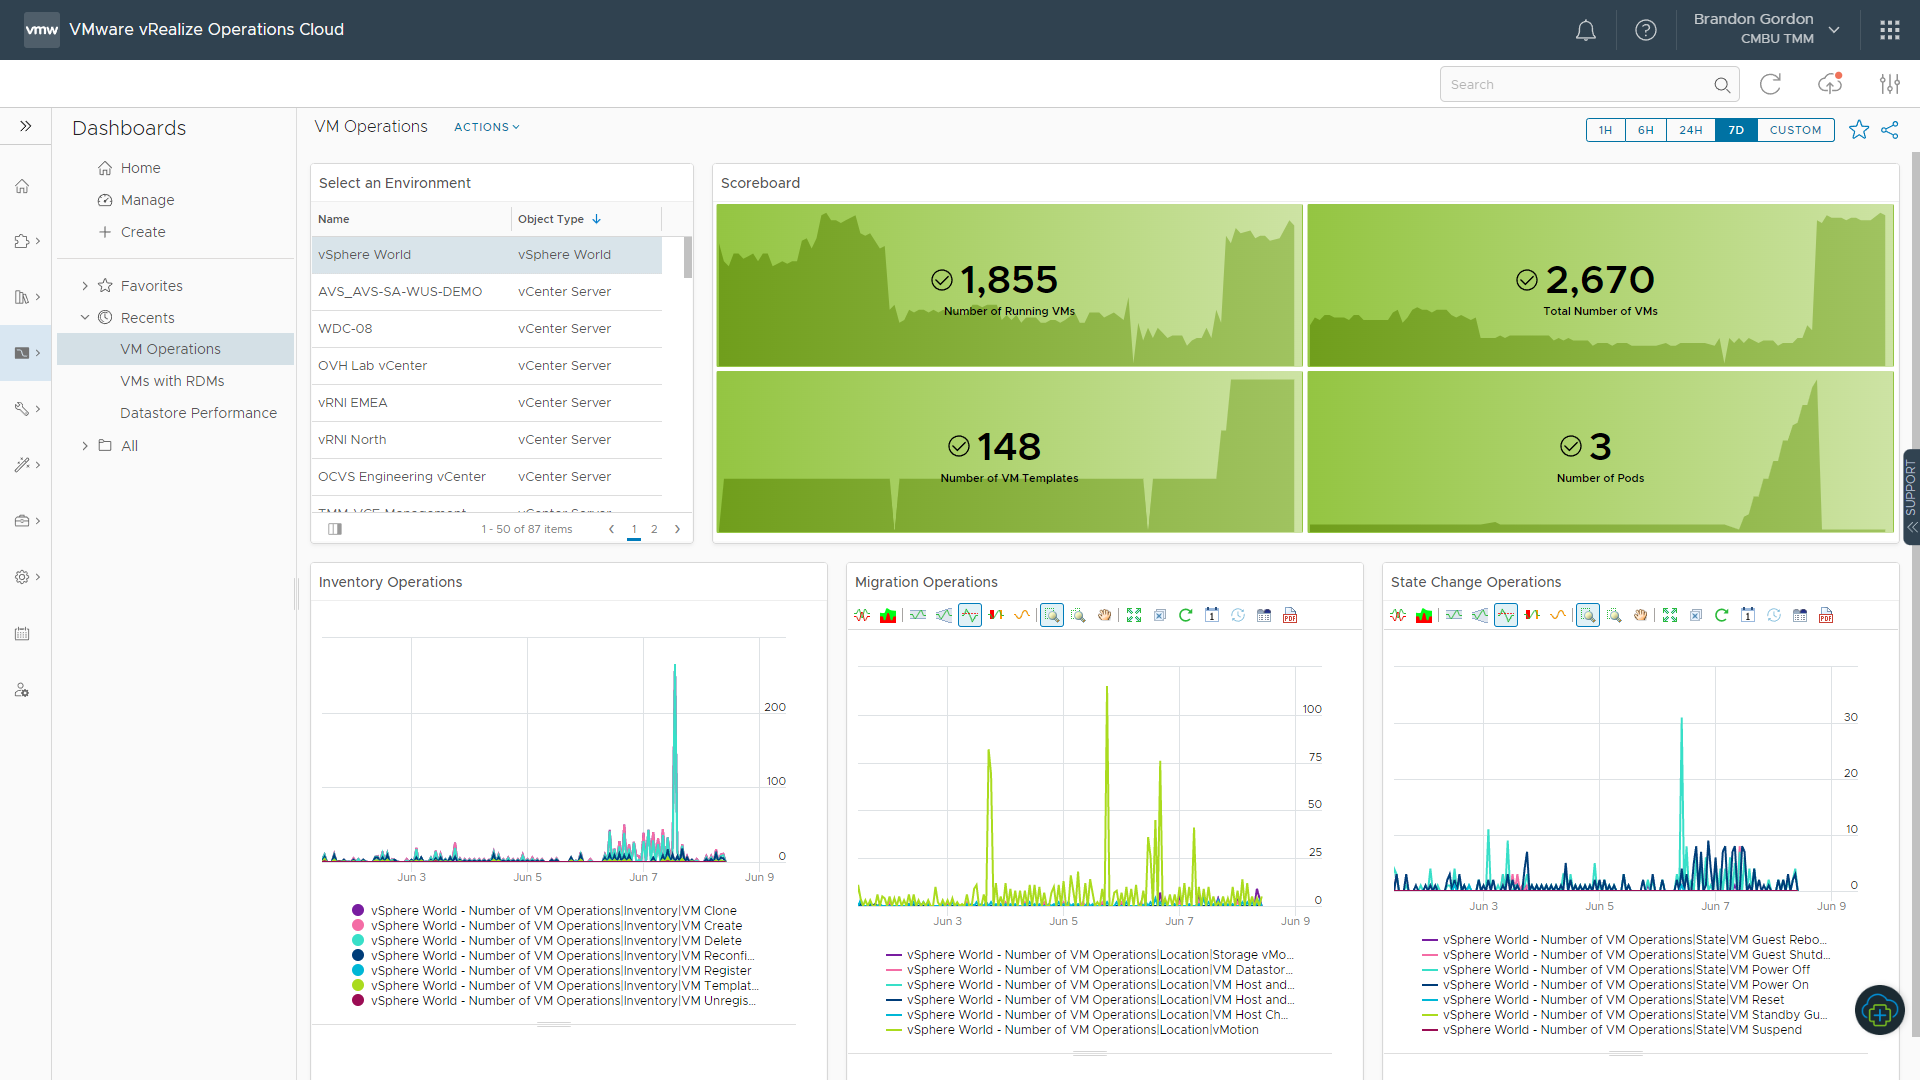
Task: Click PDF export icon in Migration Operations
Action: tap(1290, 616)
